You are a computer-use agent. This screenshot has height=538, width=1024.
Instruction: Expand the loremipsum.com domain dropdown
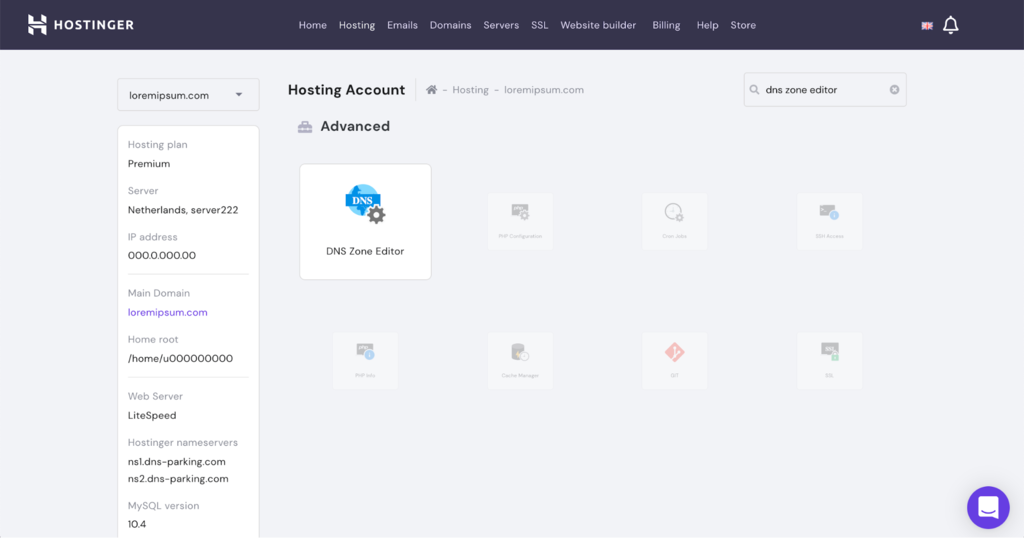188,95
